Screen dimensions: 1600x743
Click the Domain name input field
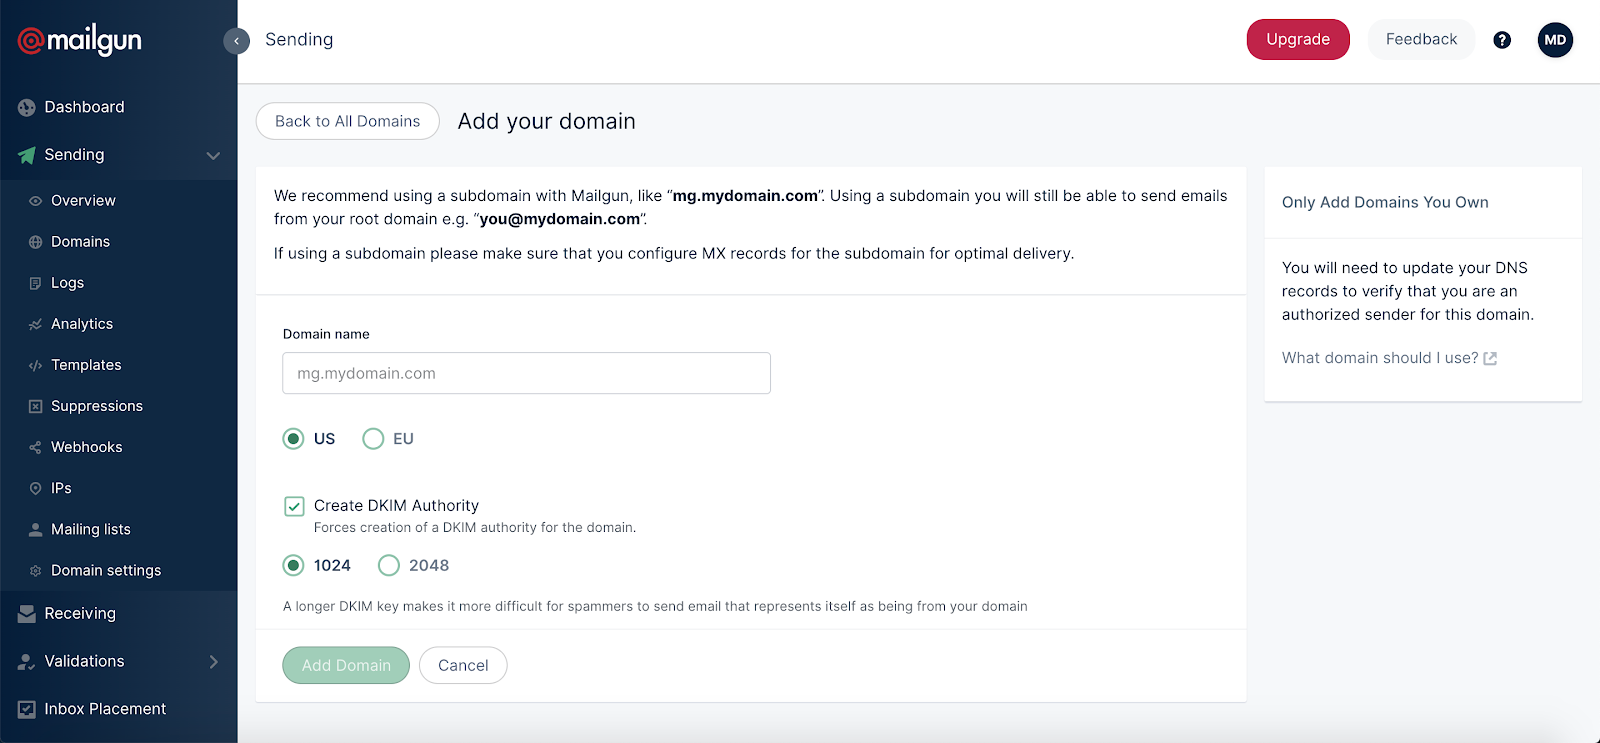526,373
